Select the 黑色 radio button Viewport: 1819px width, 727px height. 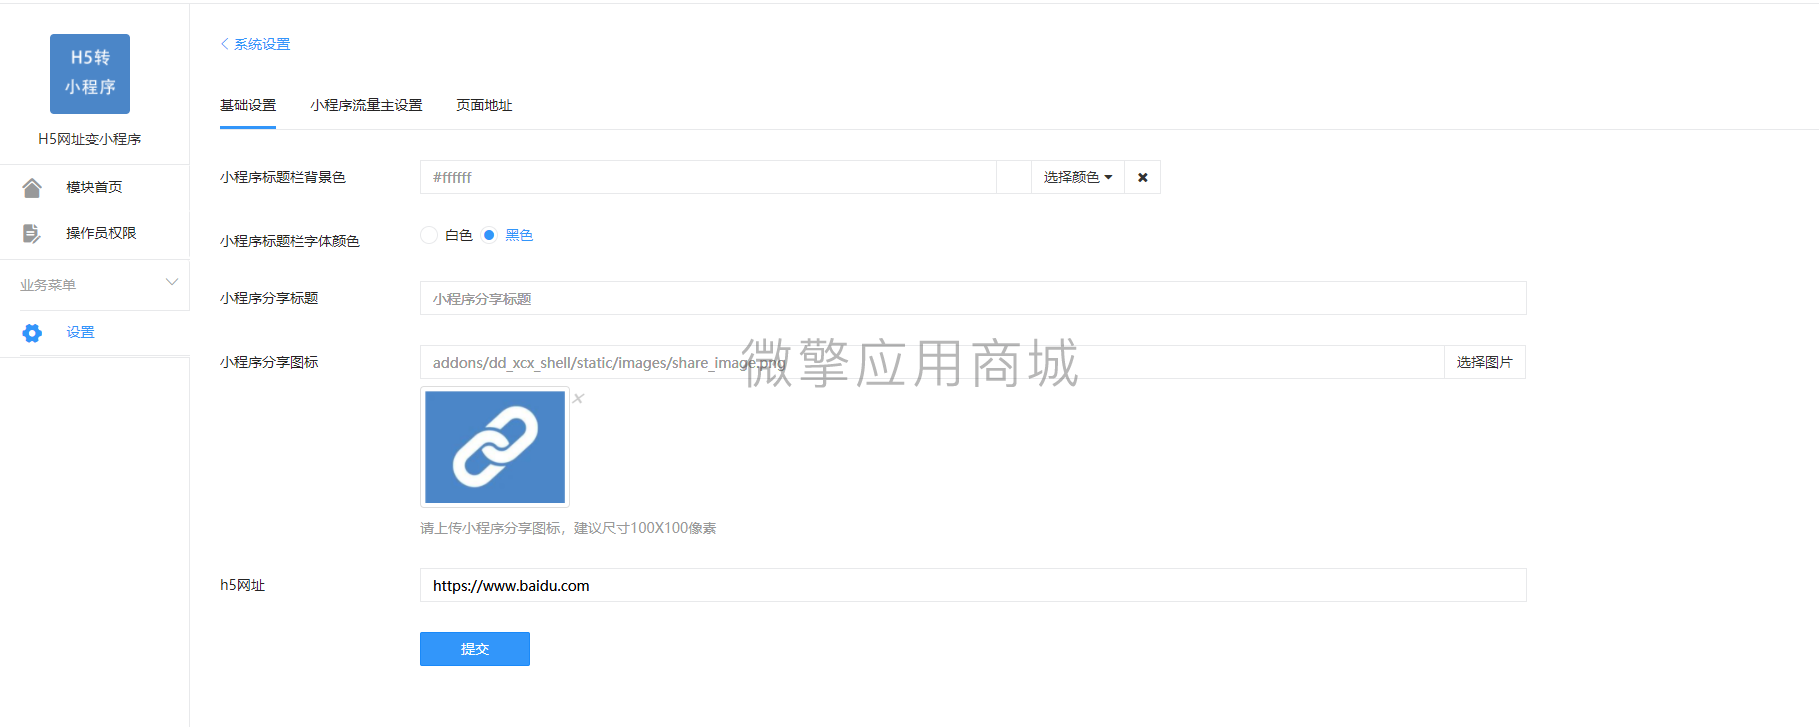coord(489,235)
